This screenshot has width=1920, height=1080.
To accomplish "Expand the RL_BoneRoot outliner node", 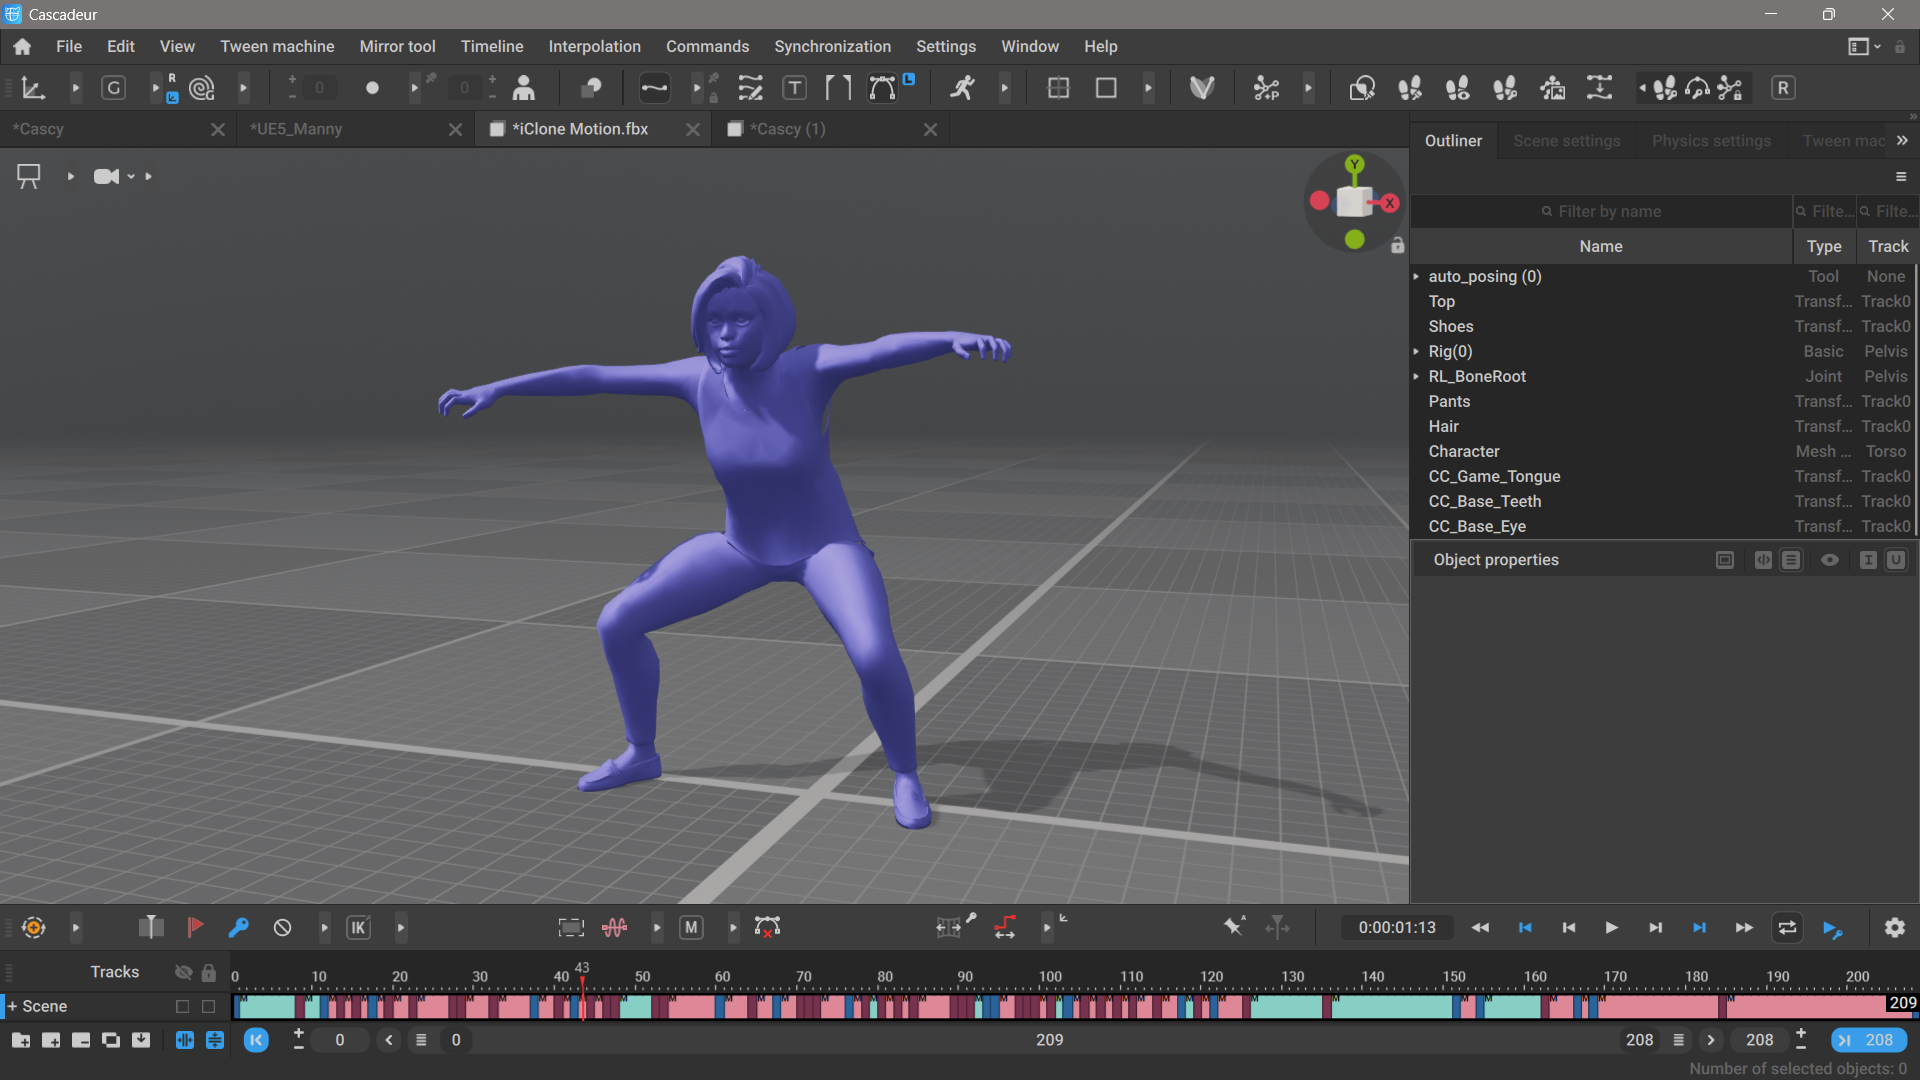I will (x=1416, y=377).
